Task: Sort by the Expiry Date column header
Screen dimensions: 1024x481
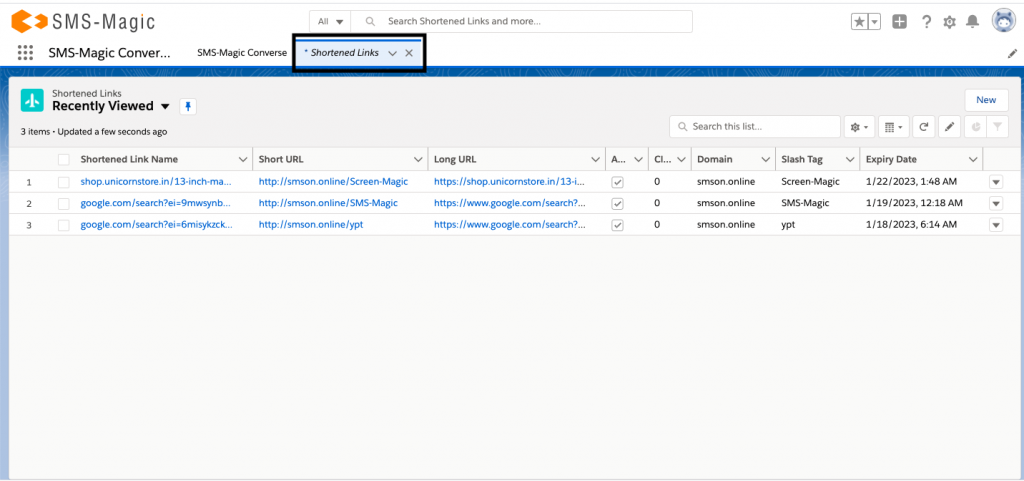Action: coord(891,159)
